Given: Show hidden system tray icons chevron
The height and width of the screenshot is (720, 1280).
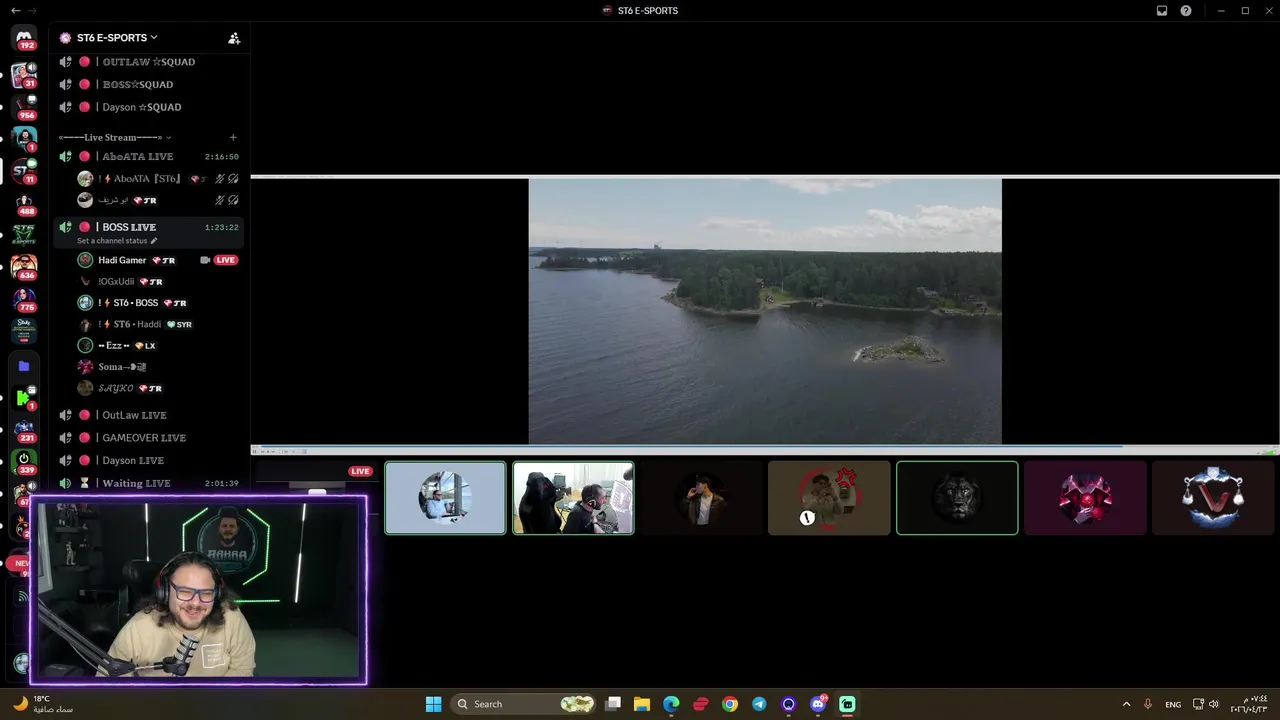Looking at the screenshot, I should point(1126,704).
